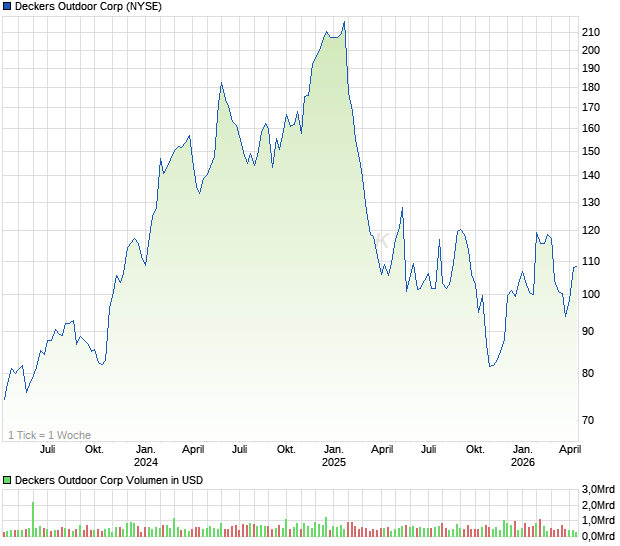Screen dimensions: 620x546
Task: Click the blue legend square beside Deckers Outdoor Corp (NYSE)
Action: coord(7,6)
